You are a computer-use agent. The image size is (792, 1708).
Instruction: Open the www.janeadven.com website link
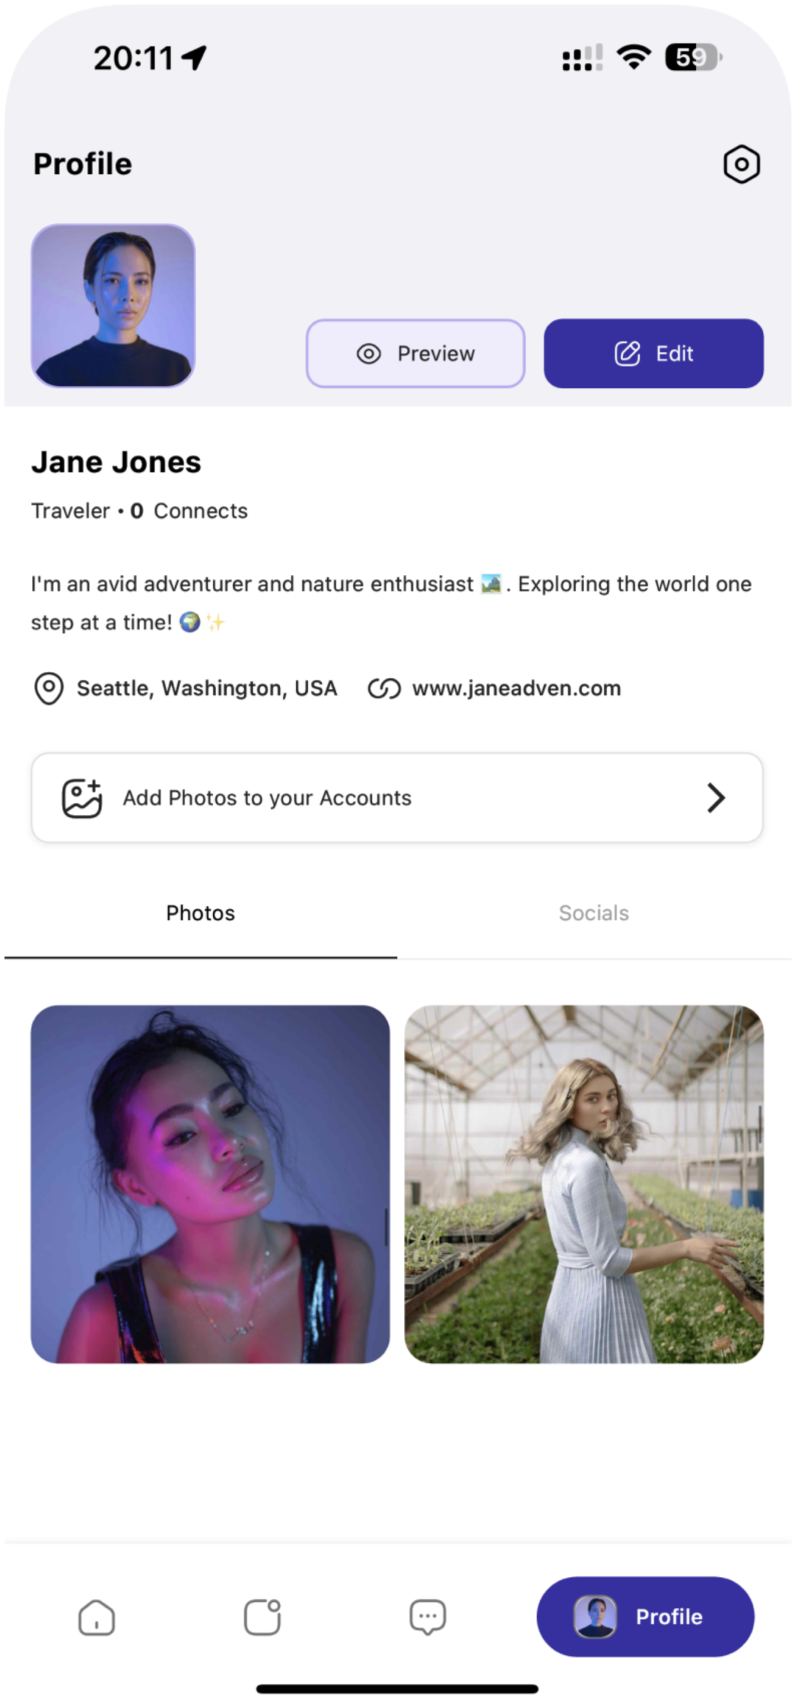coord(516,688)
